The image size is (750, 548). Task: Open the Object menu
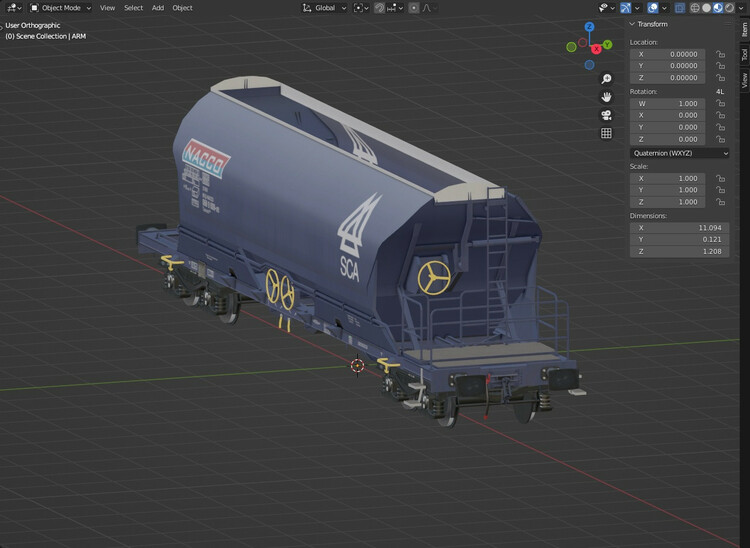(182, 8)
